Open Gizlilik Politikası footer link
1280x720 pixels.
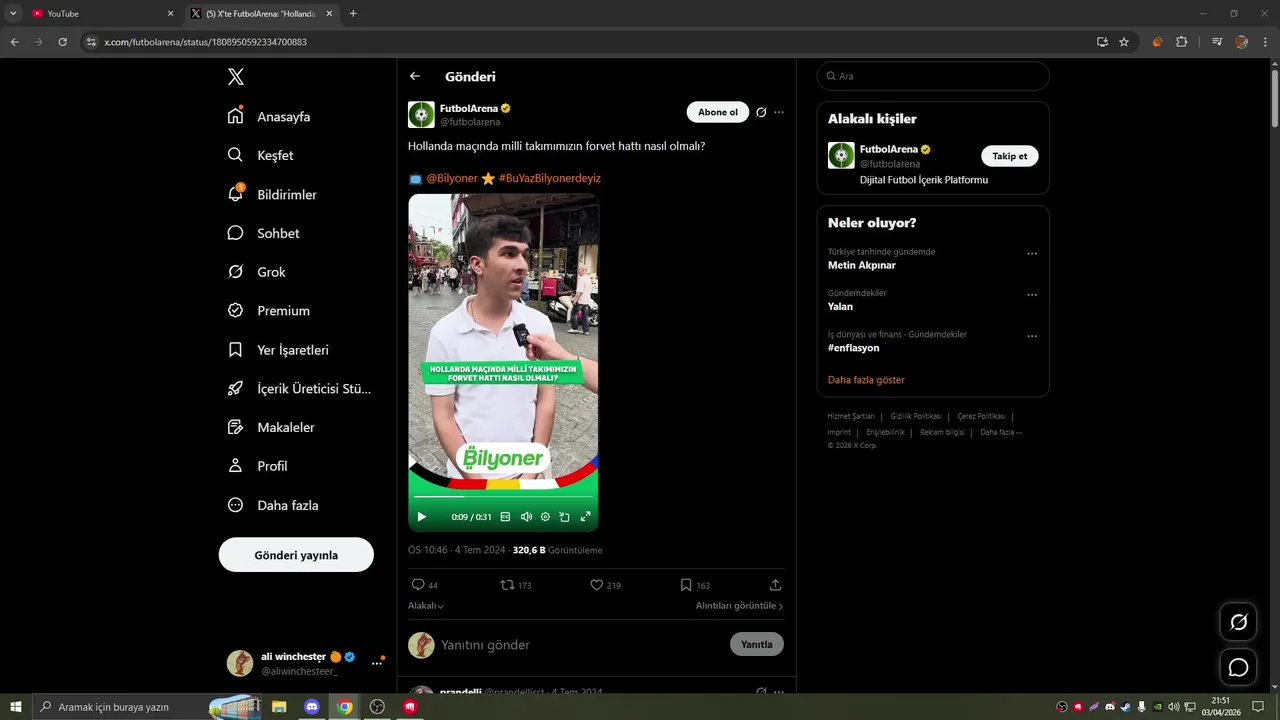coord(916,416)
